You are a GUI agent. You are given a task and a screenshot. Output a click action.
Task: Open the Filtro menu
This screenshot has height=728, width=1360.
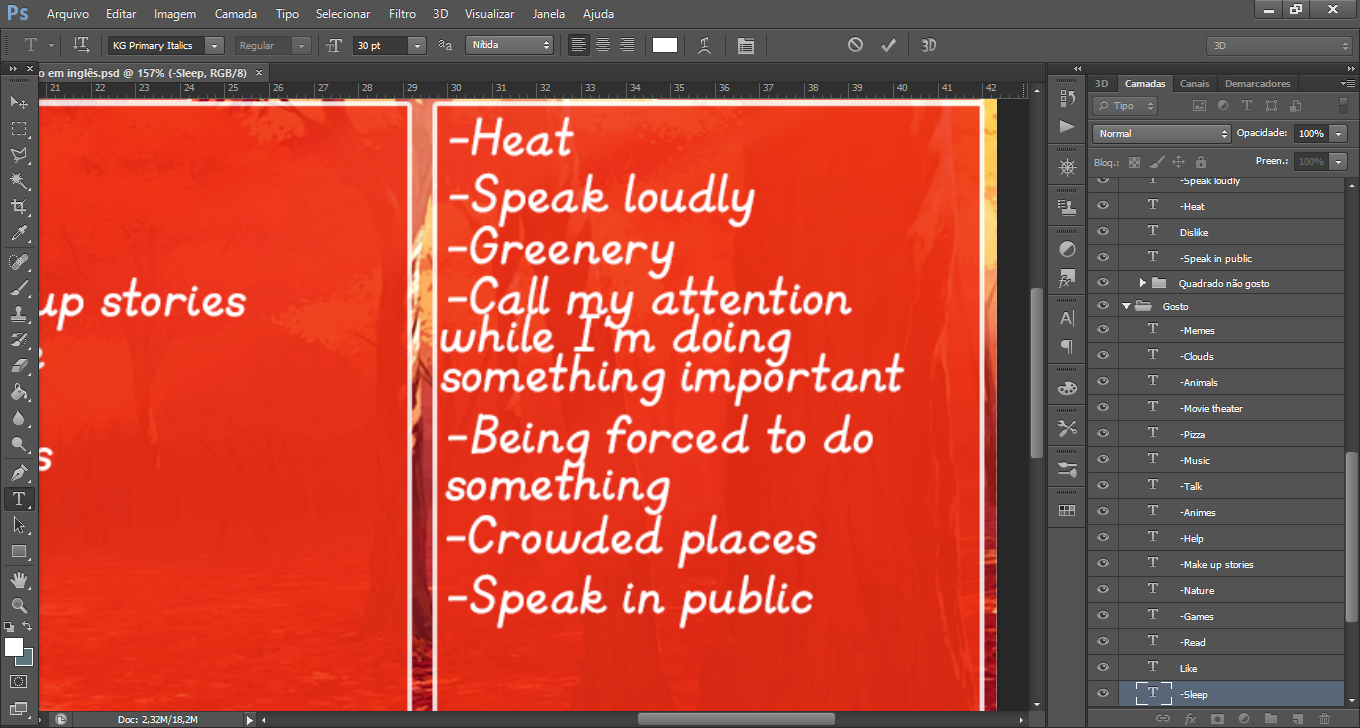coord(402,14)
